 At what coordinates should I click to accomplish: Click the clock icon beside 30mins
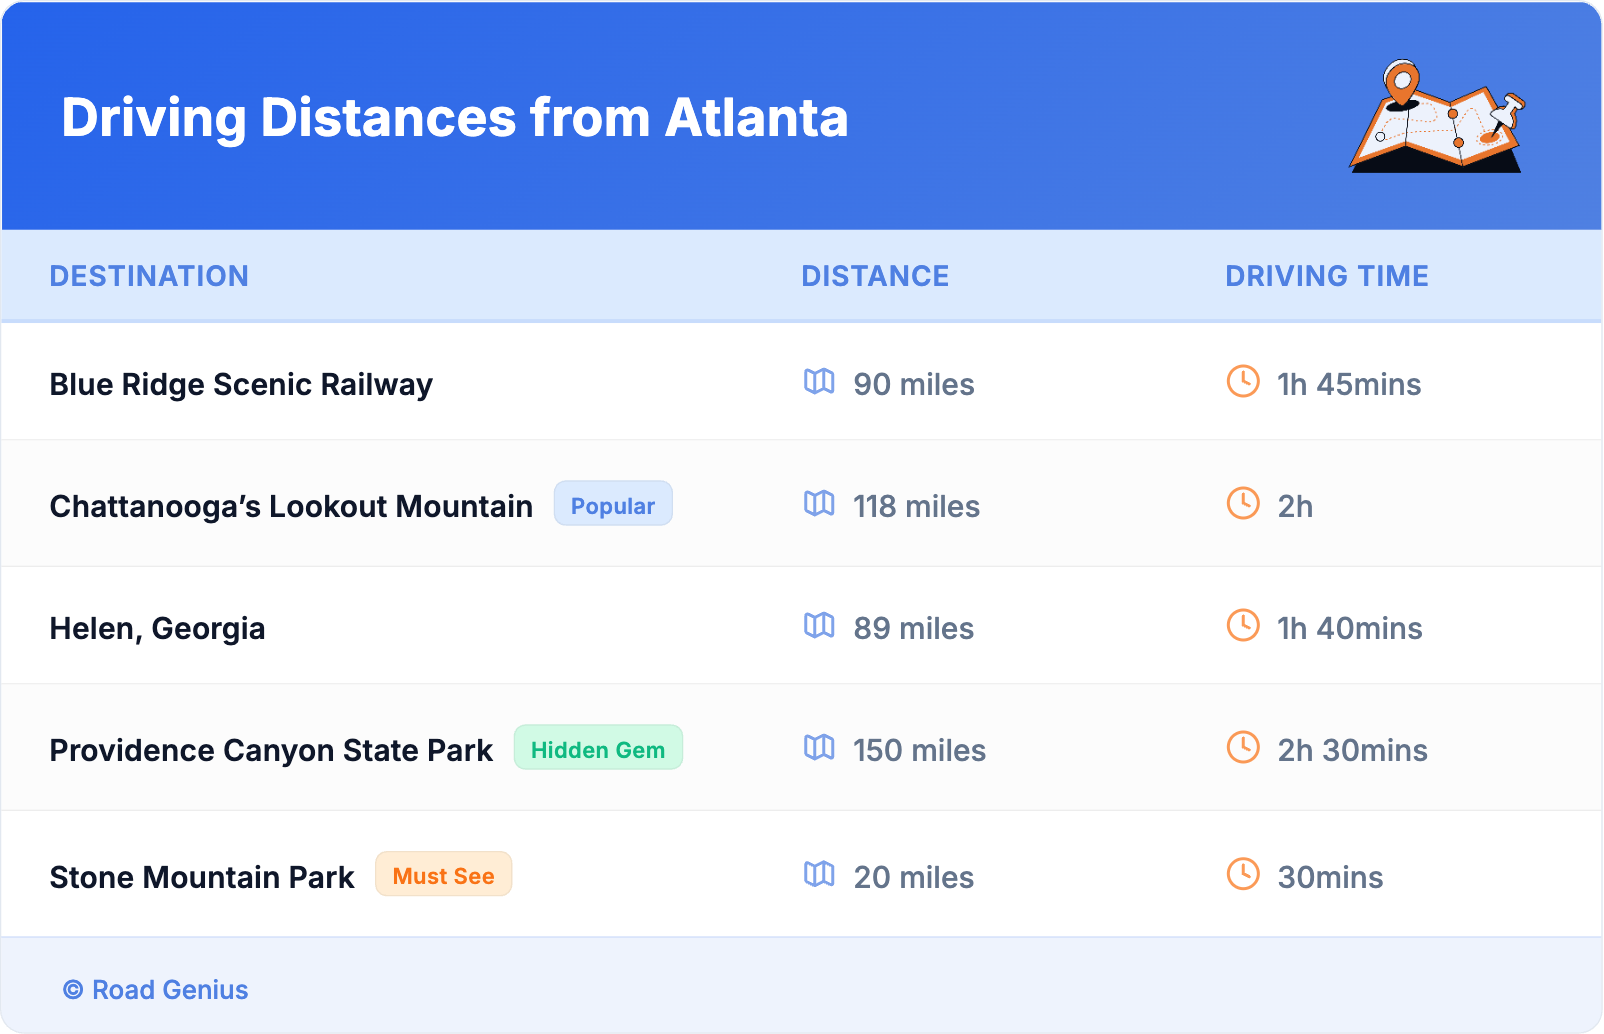click(1243, 874)
